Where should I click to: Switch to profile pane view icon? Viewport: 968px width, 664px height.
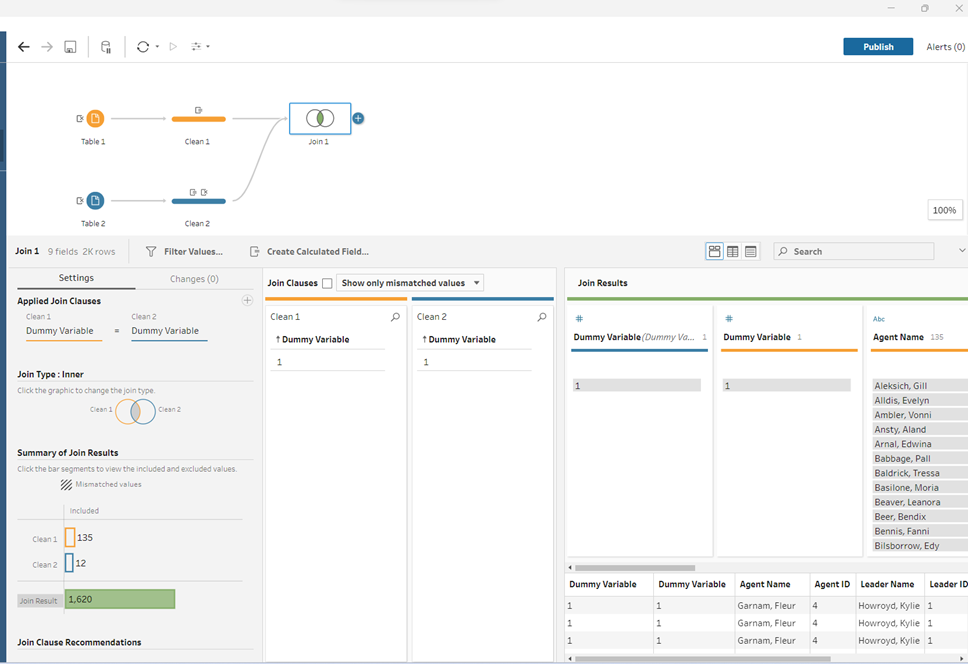pos(714,251)
